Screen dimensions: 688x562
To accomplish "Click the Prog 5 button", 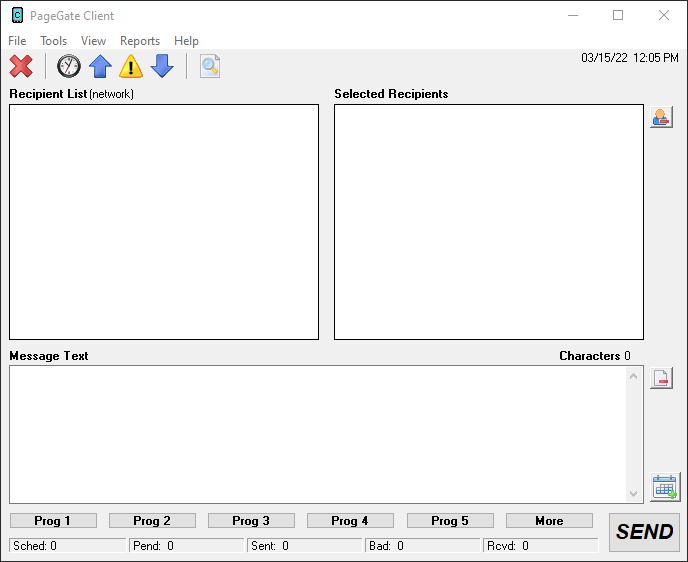I will (x=450, y=521).
